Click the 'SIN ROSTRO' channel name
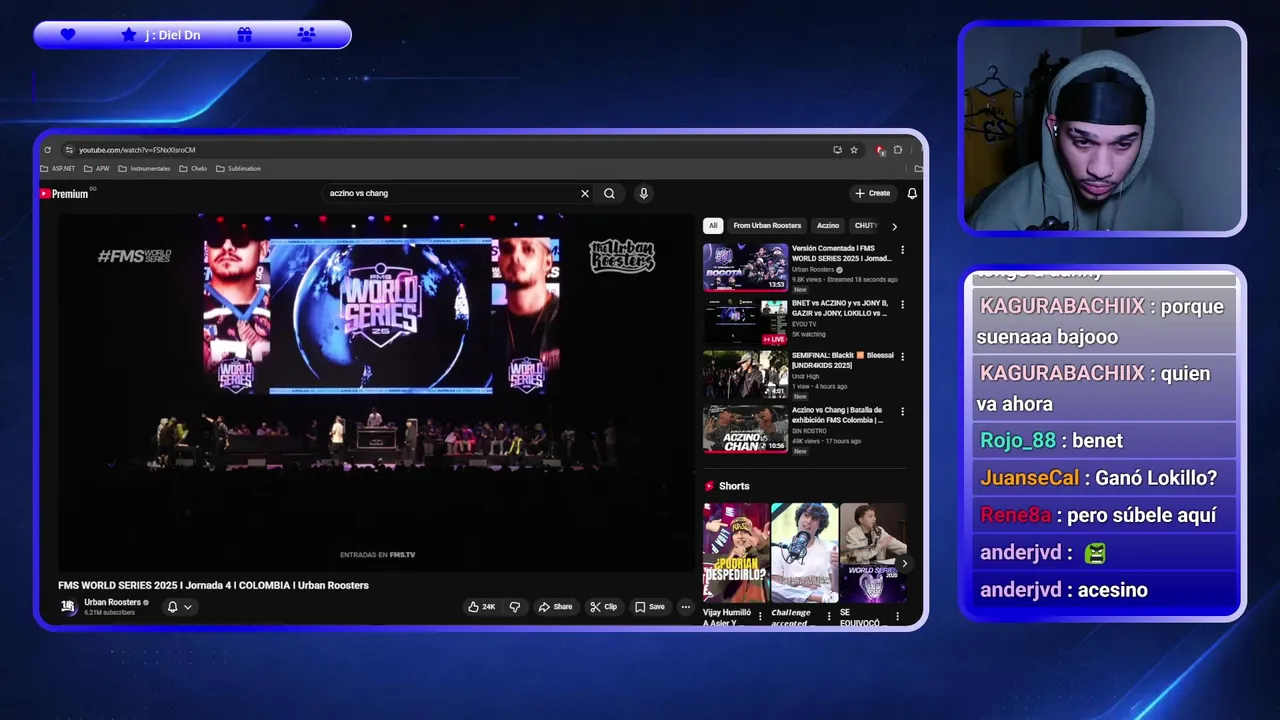Viewport: 1280px width, 720px height. pos(809,431)
